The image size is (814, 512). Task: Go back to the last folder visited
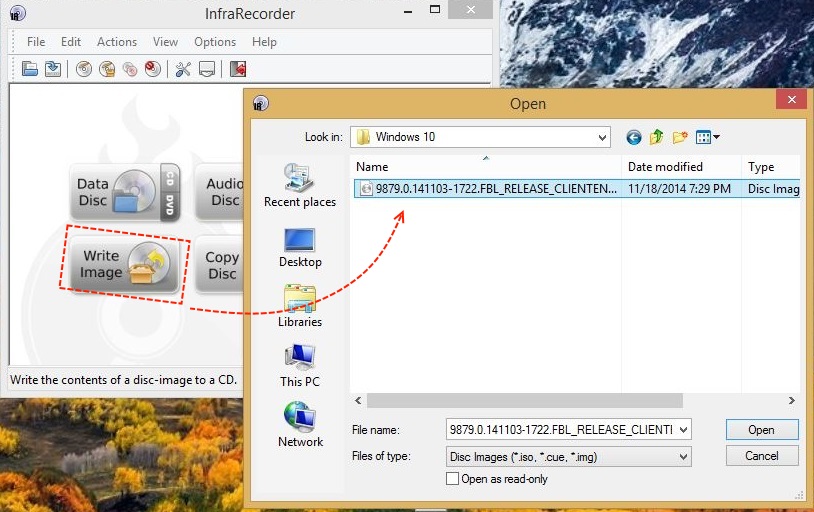point(633,137)
